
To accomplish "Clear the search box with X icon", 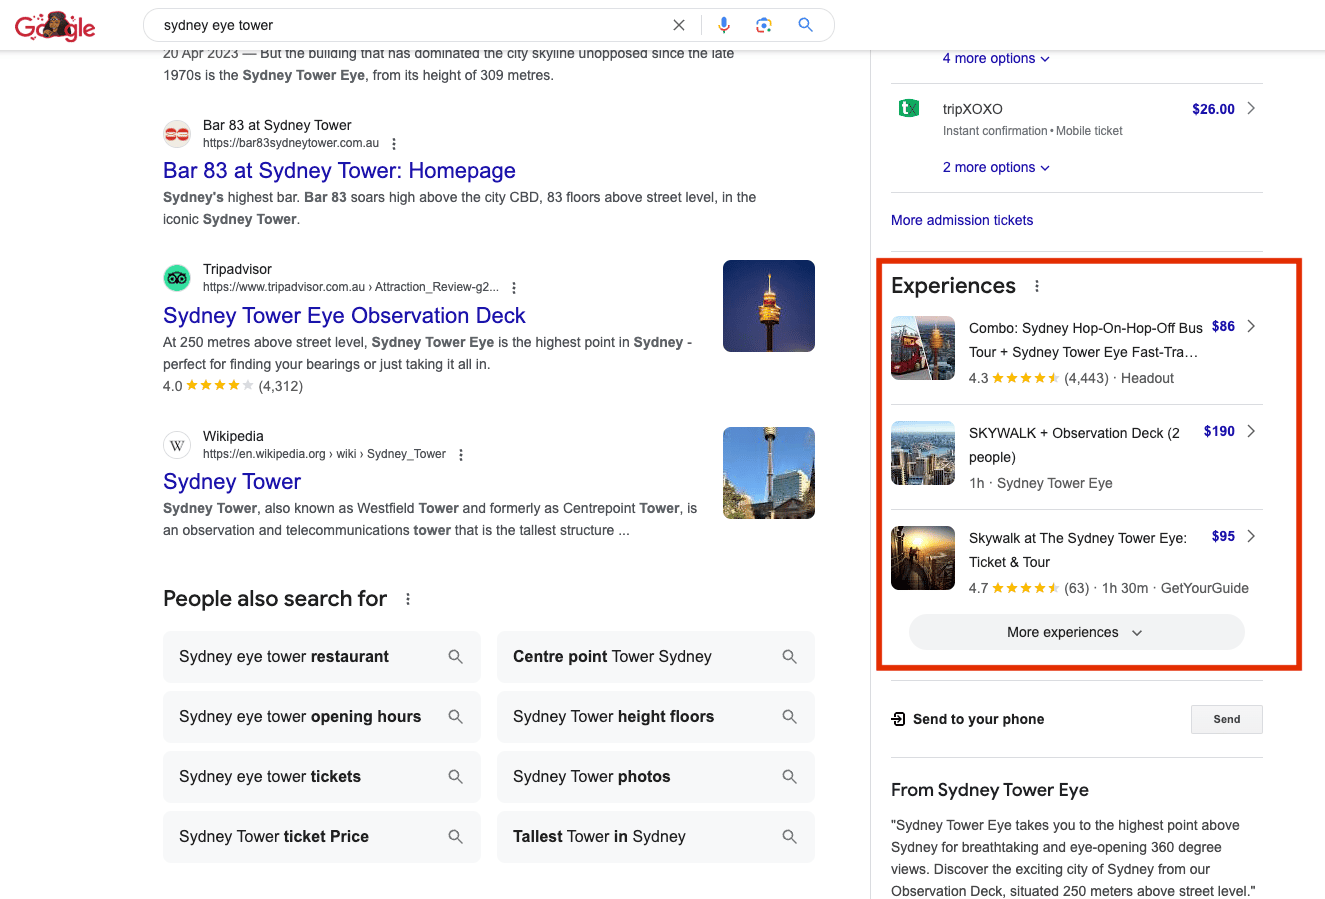I will coord(679,25).
